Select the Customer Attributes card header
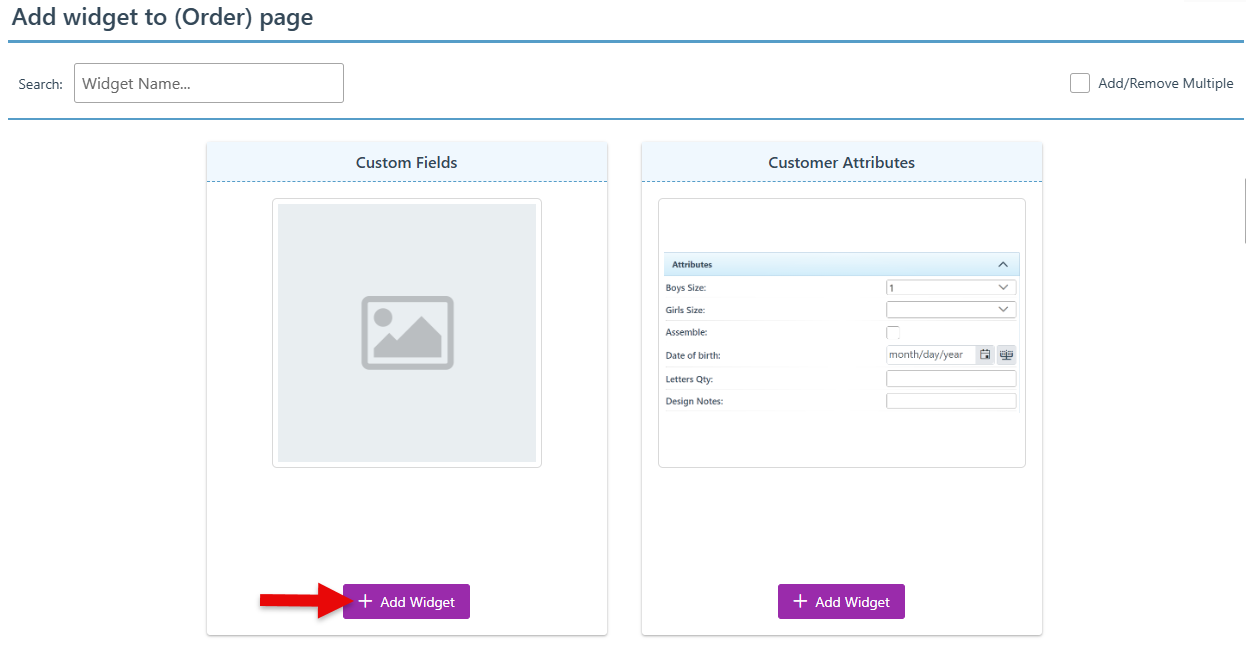Screen dimensions: 1246x647 tap(841, 162)
